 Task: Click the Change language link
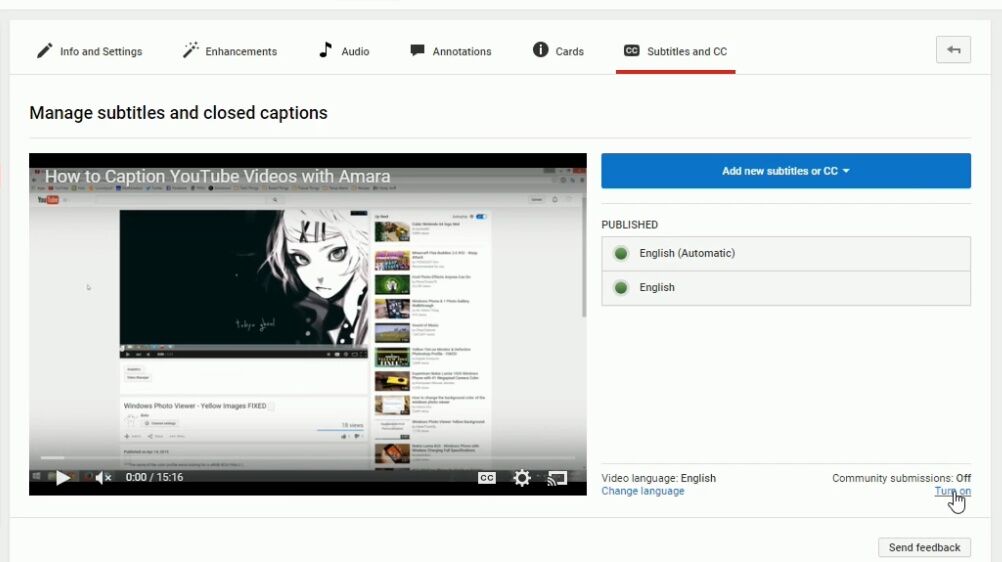(x=643, y=491)
